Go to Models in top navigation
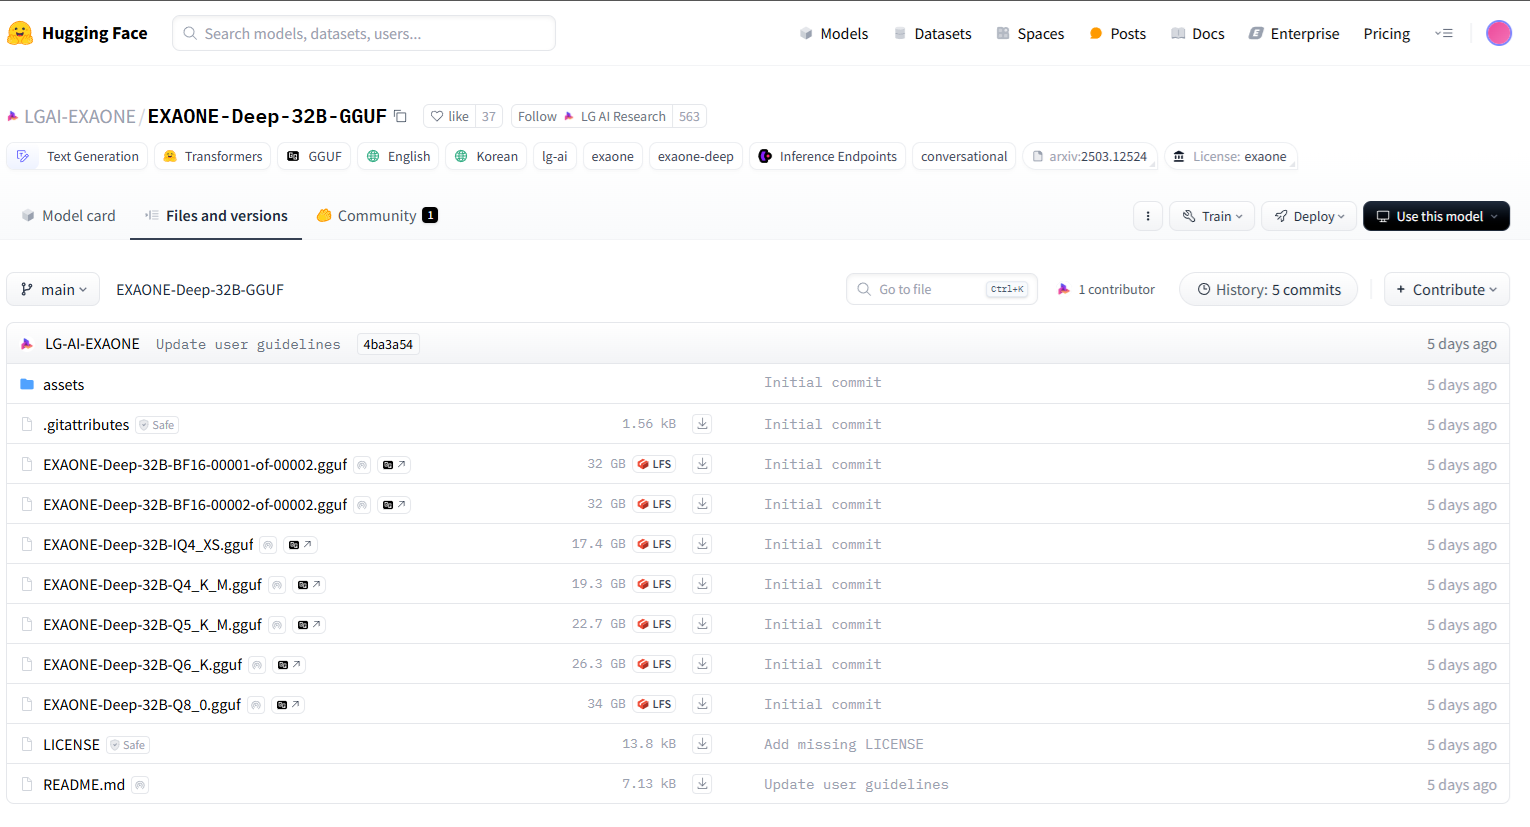This screenshot has height=827, width=1530. [834, 33]
